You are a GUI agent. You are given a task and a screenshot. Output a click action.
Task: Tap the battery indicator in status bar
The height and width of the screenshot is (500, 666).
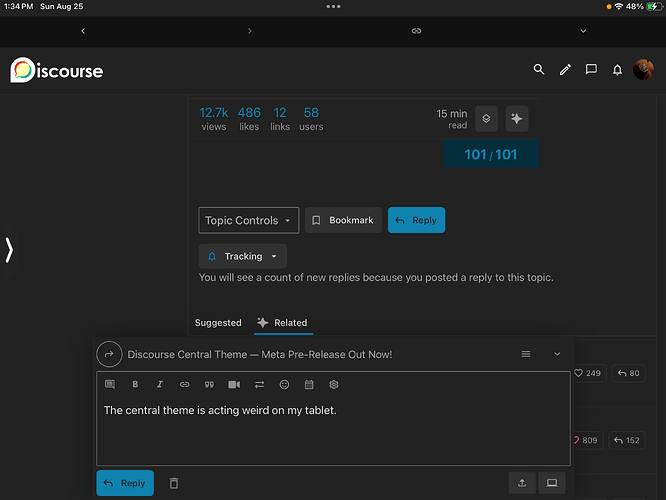[x=654, y=6]
